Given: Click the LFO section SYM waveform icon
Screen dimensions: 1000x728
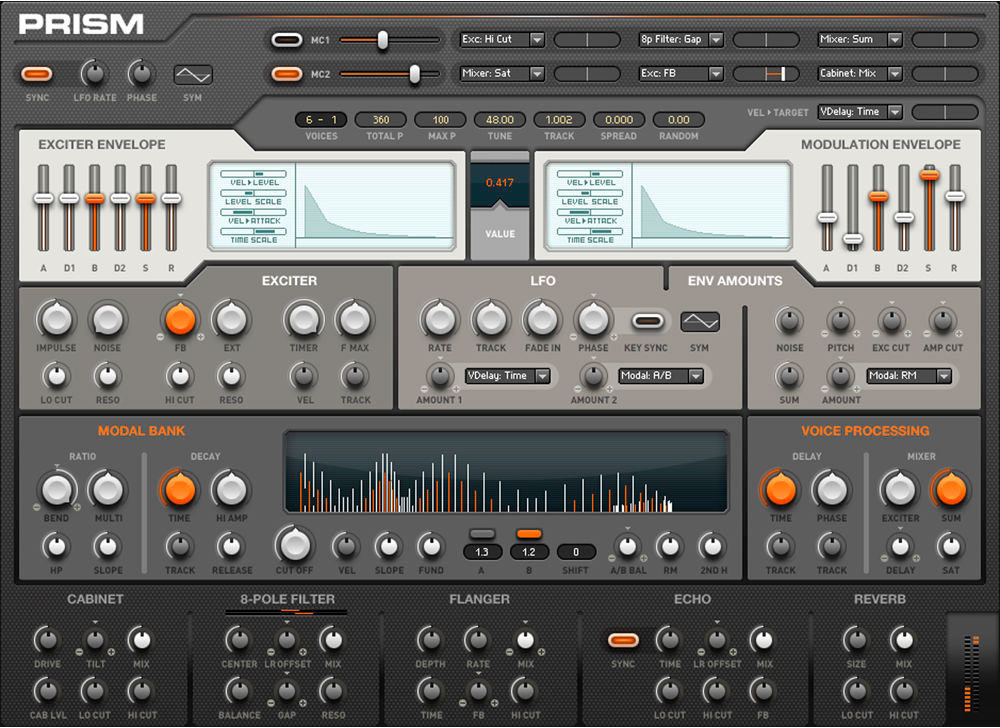Looking at the screenshot, I should click(700, 321).
